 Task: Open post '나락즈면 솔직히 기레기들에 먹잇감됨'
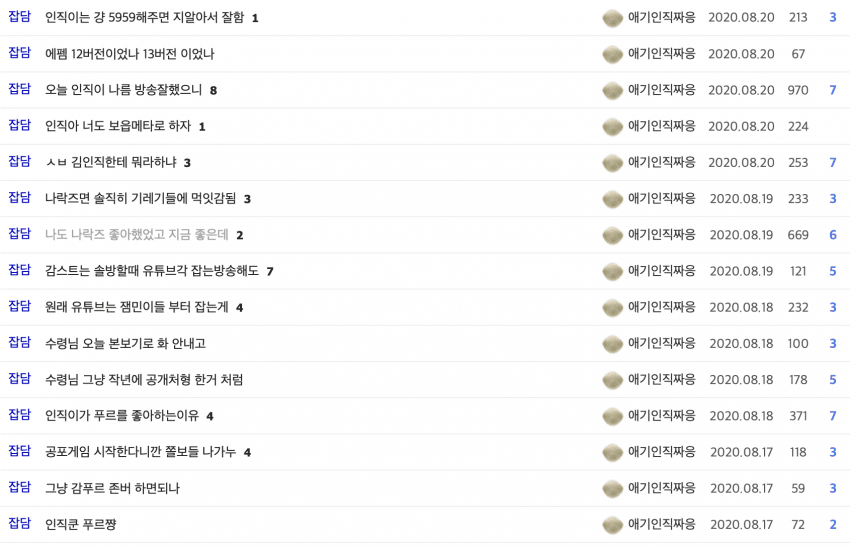140,198
